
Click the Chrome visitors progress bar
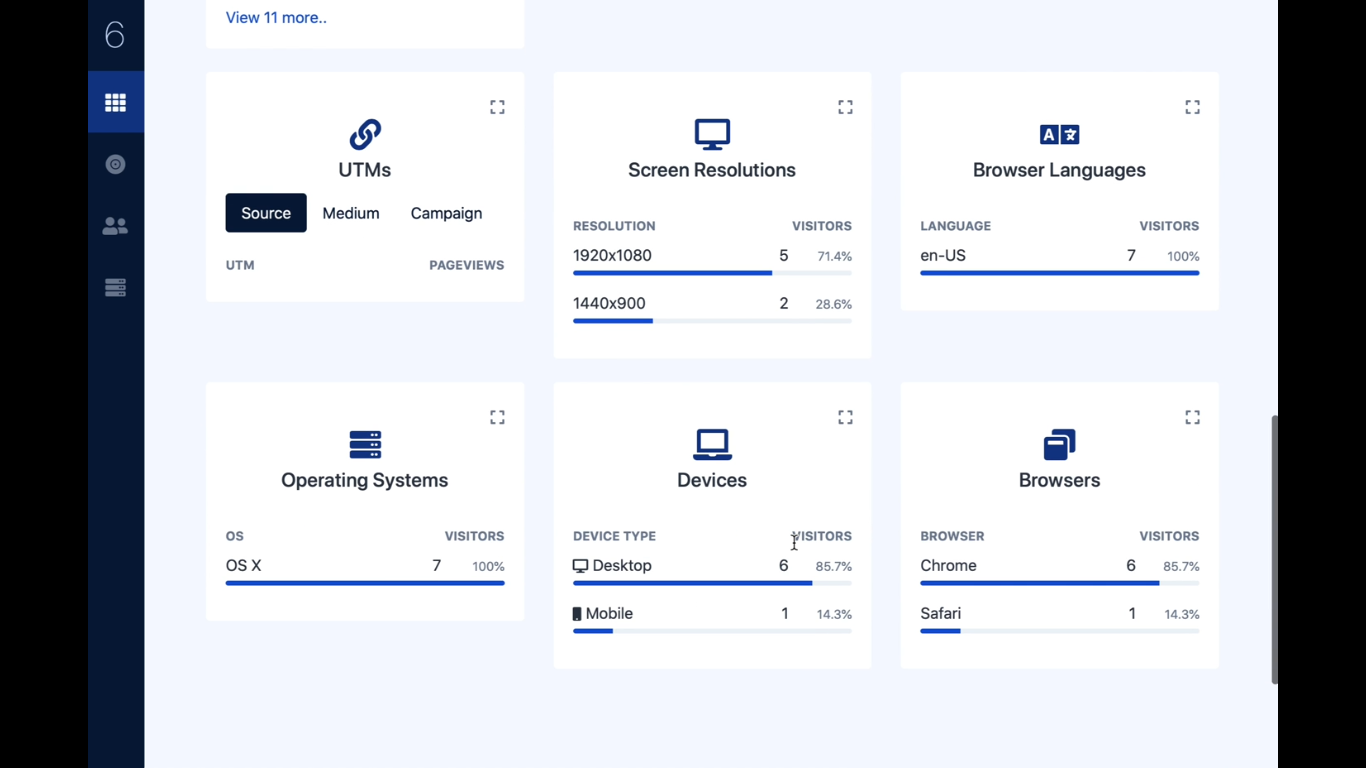click(x=1059, y=583)
